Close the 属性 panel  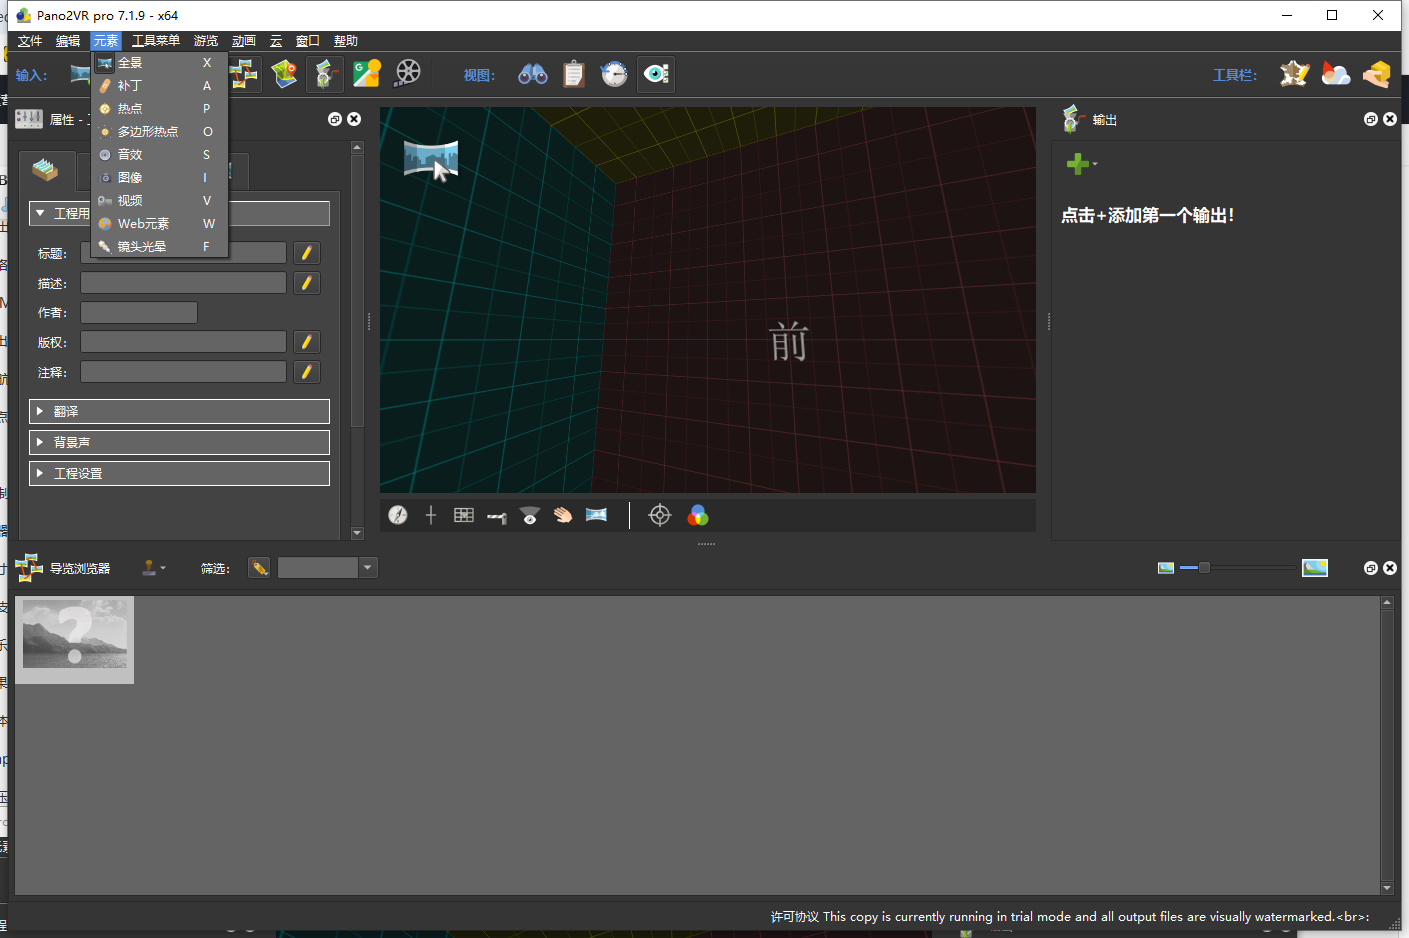354,119
